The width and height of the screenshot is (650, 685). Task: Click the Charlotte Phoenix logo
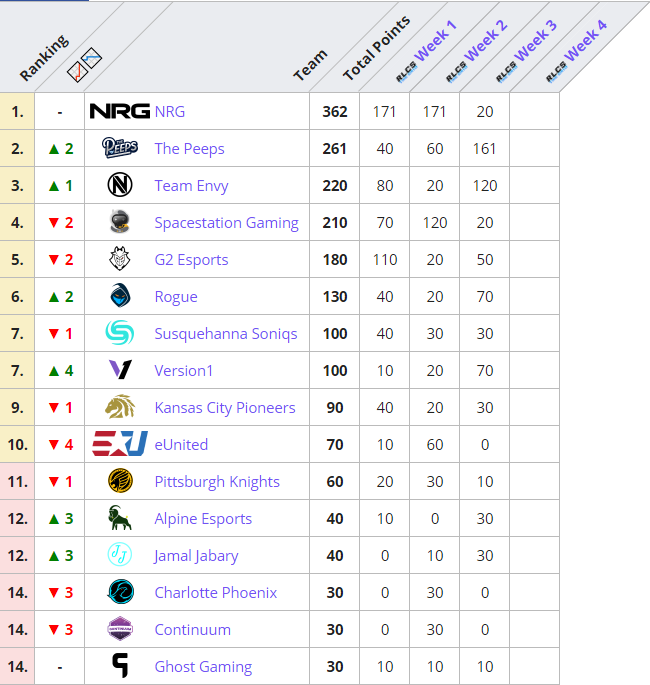click(x=120, y=592)
